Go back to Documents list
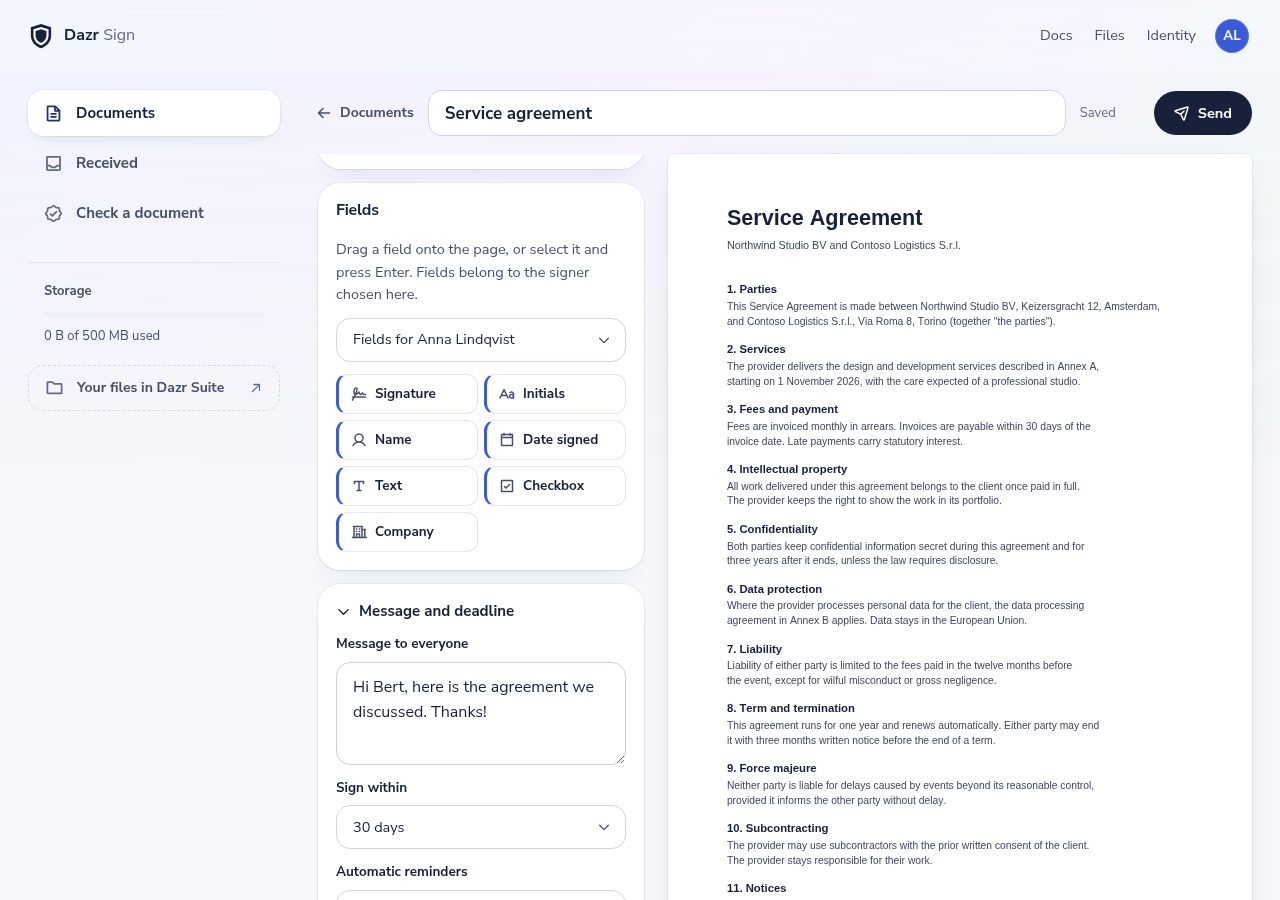 point(365,113)
